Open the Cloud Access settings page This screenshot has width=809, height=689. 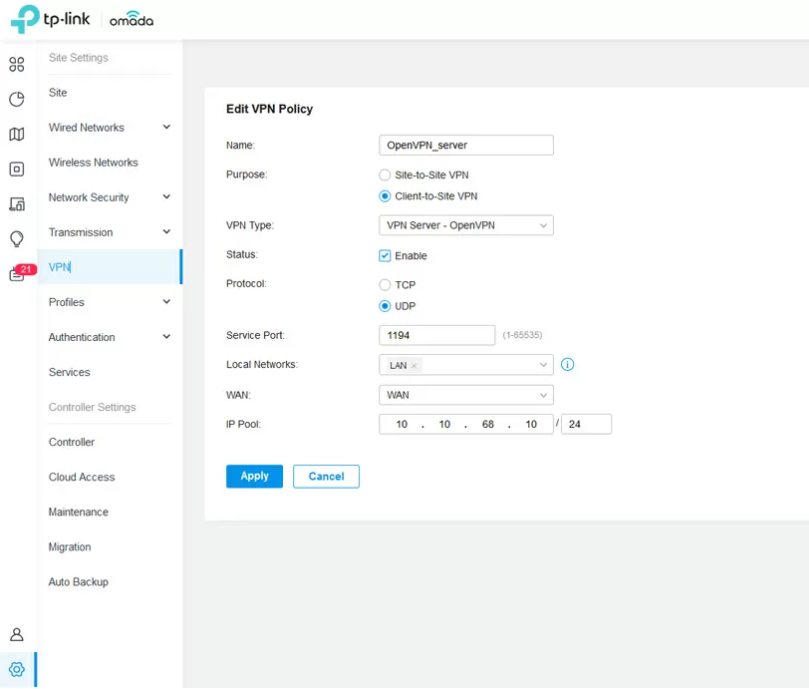81,477
